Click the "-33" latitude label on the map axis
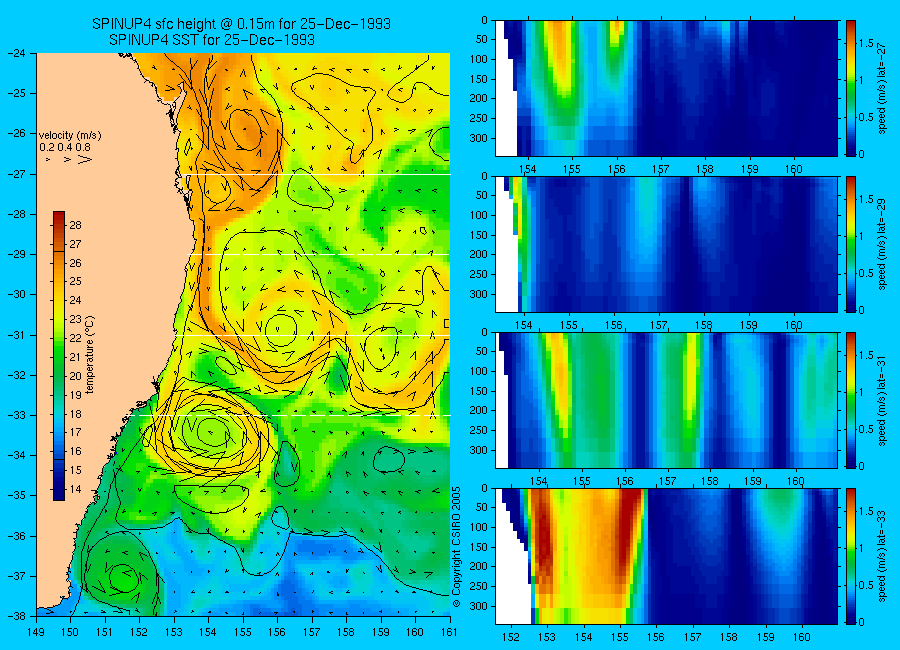This screenshot has height=650, width=900. (x=16, y=415)
